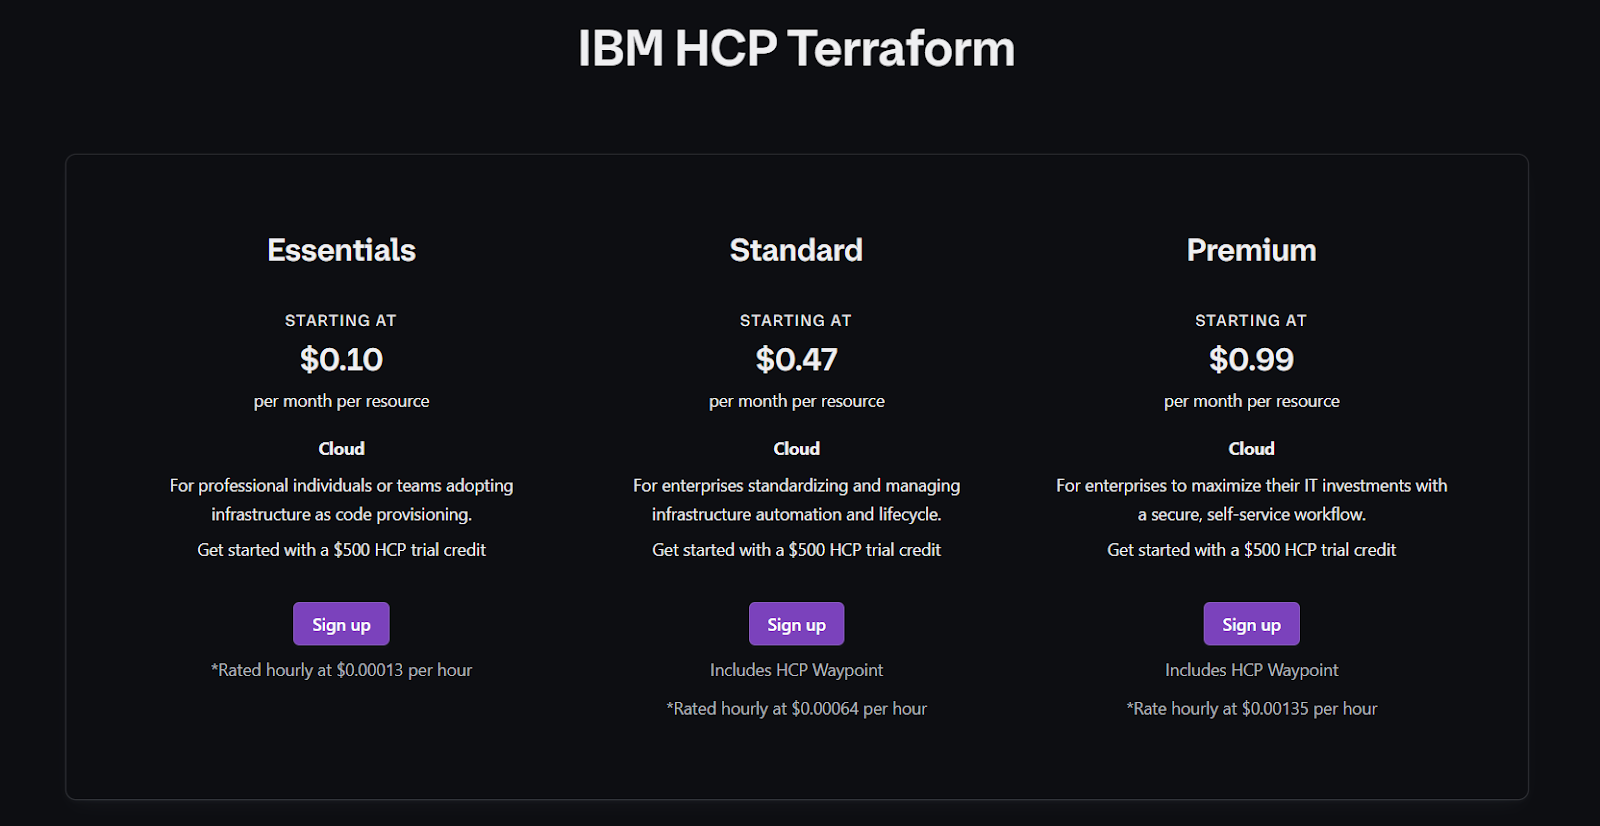Click Sign up under Standard plan
This screenshot has height=826, width=1600.
point(796,624)
